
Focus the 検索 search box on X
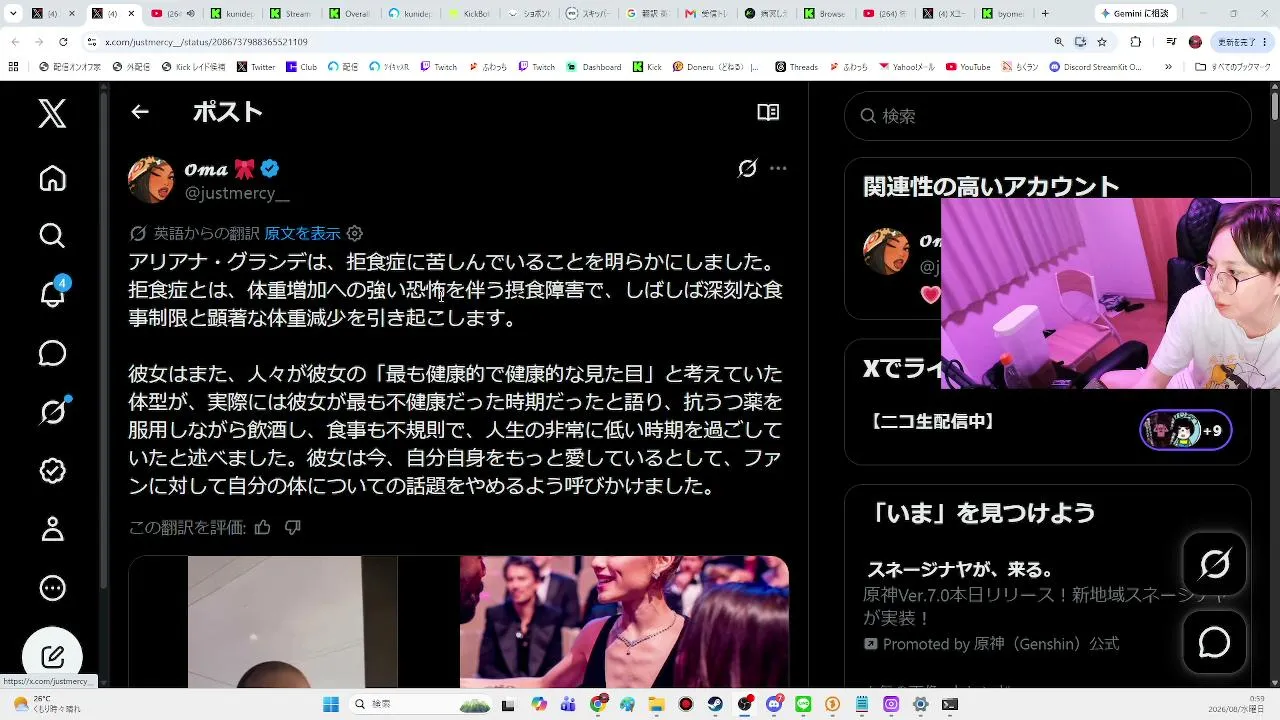1047,116
